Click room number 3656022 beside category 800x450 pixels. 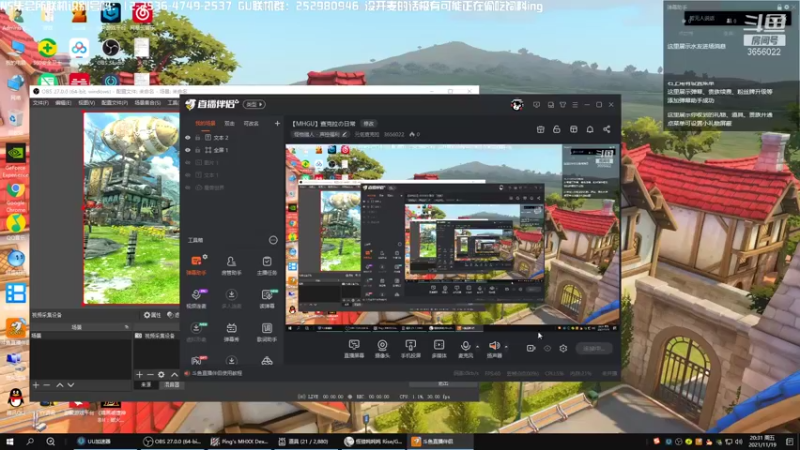point(394,135)
